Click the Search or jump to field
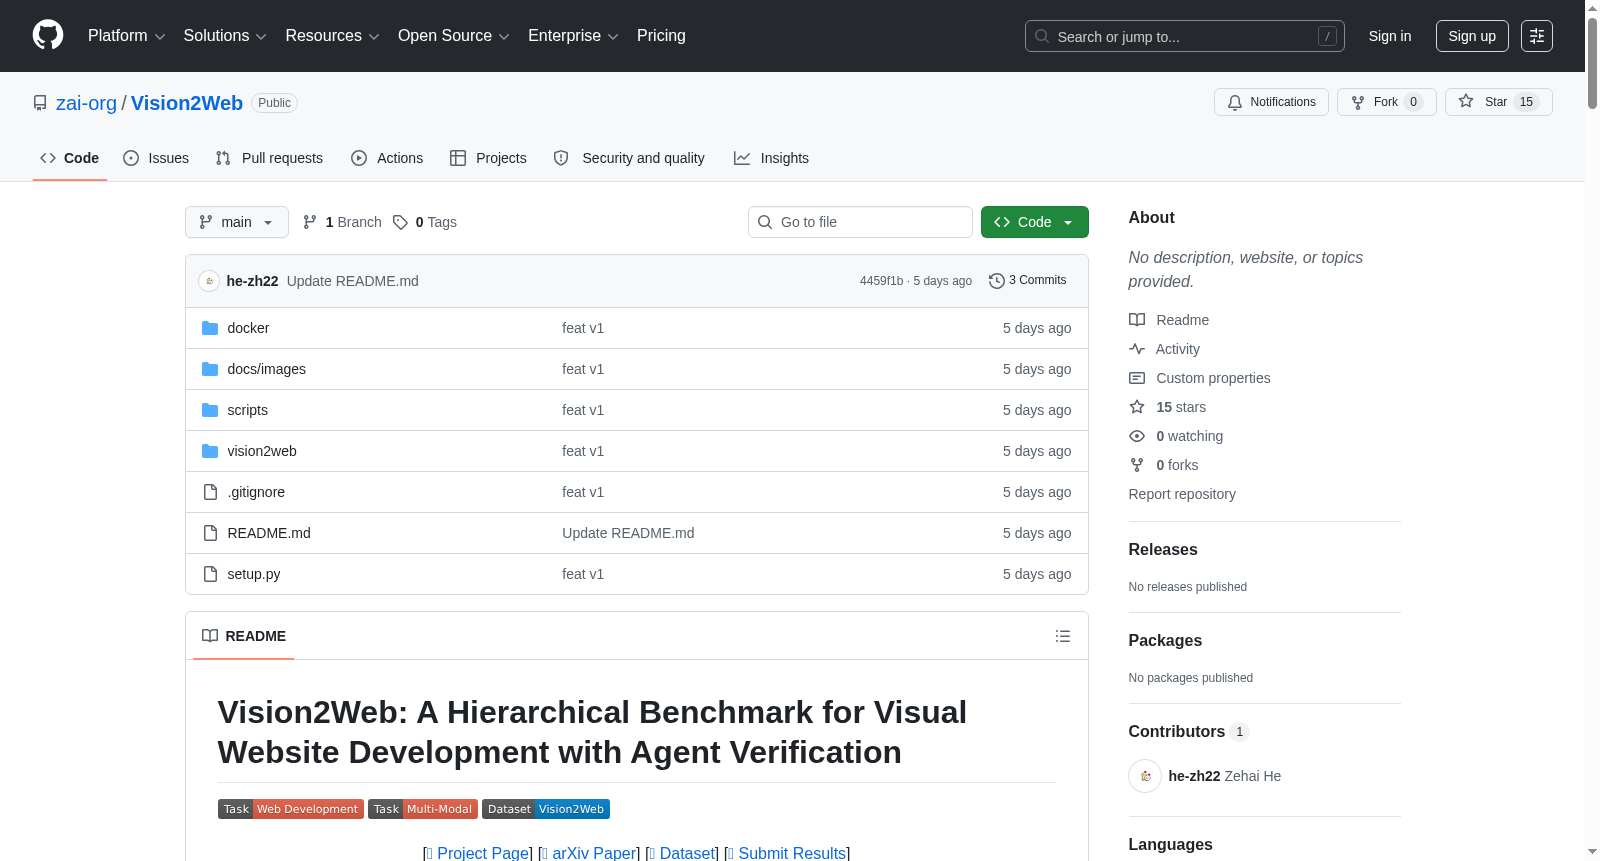Screen dimensions: 1600x861 click(x=1185, y=36)
